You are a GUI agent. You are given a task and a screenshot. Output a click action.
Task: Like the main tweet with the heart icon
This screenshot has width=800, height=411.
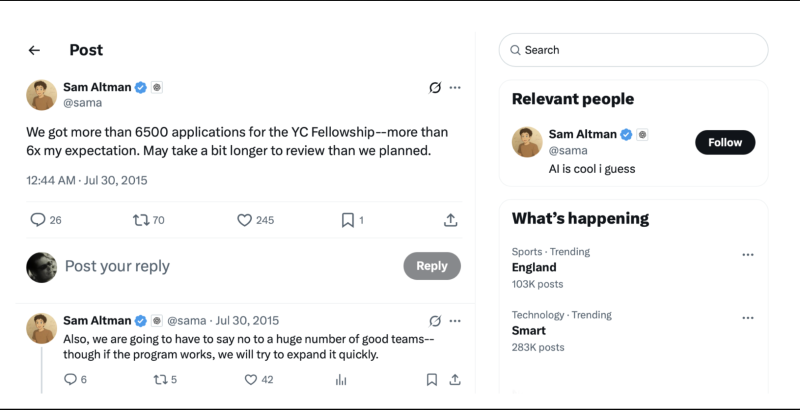[x=244, y=220]
